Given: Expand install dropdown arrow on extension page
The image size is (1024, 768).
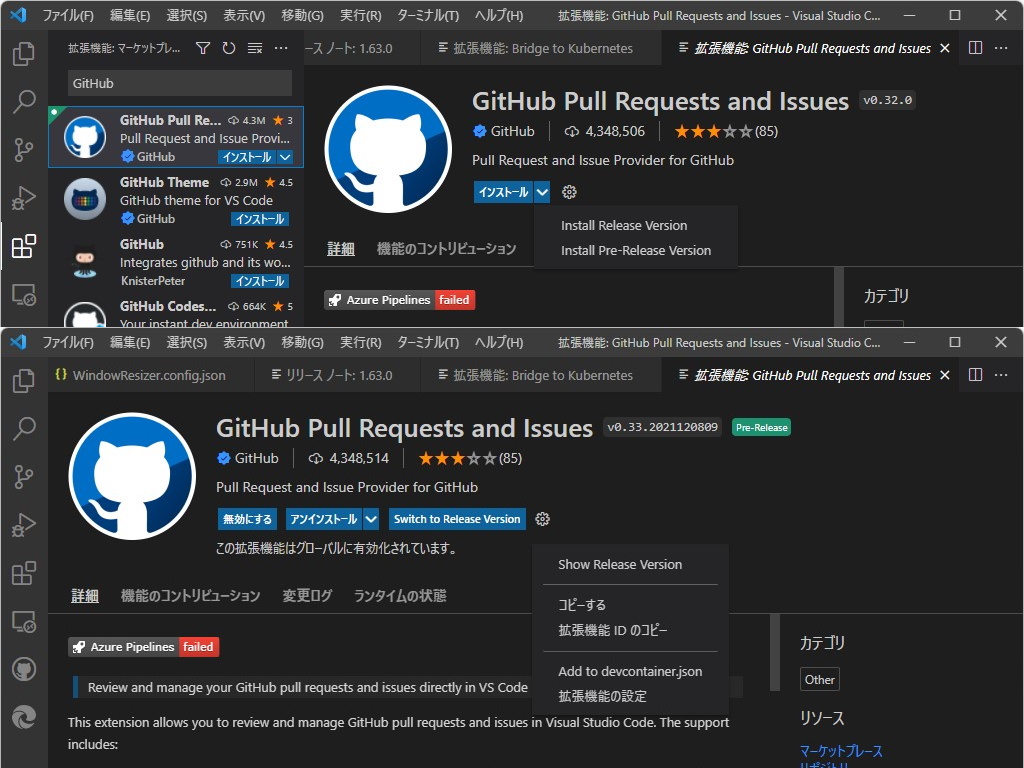Looking at the screenshot, I should click(x=542, y=192).
